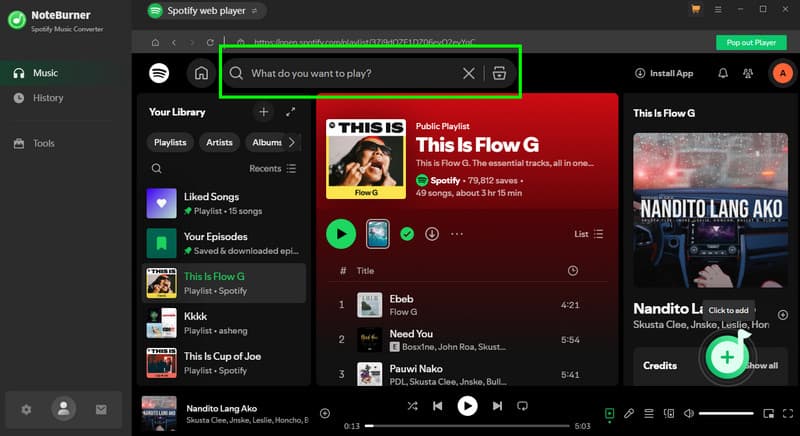Select the Music sidebar tab
The height and width of the screenshot is (436, 800).
[x=65, y=73]
